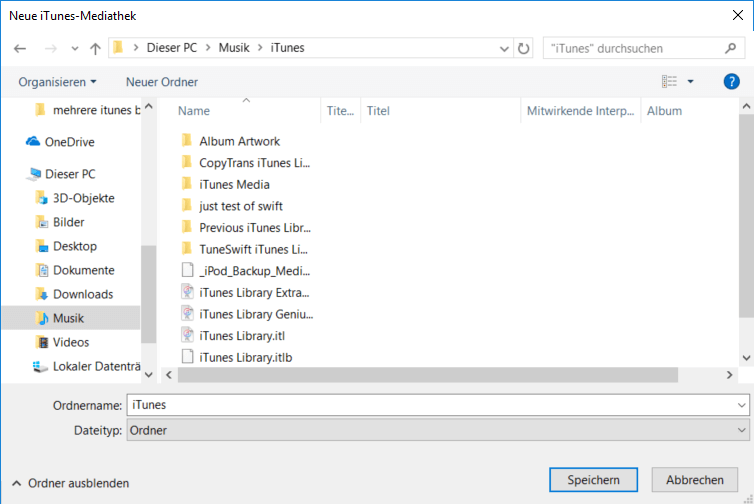This screenshot has width=754, height=504.
Task: Sort by the 'Tite...' column header
Action: pos(340,111)
